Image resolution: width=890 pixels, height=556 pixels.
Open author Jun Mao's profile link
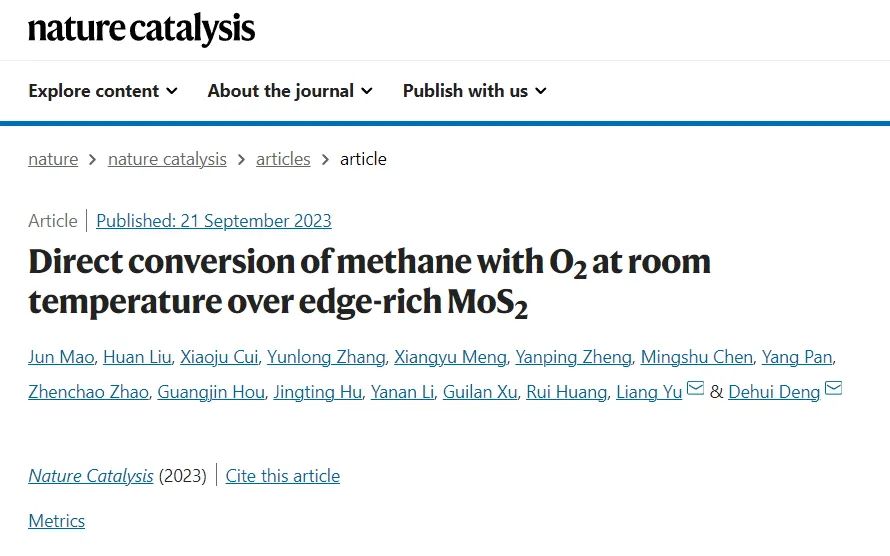click(60, 357)
